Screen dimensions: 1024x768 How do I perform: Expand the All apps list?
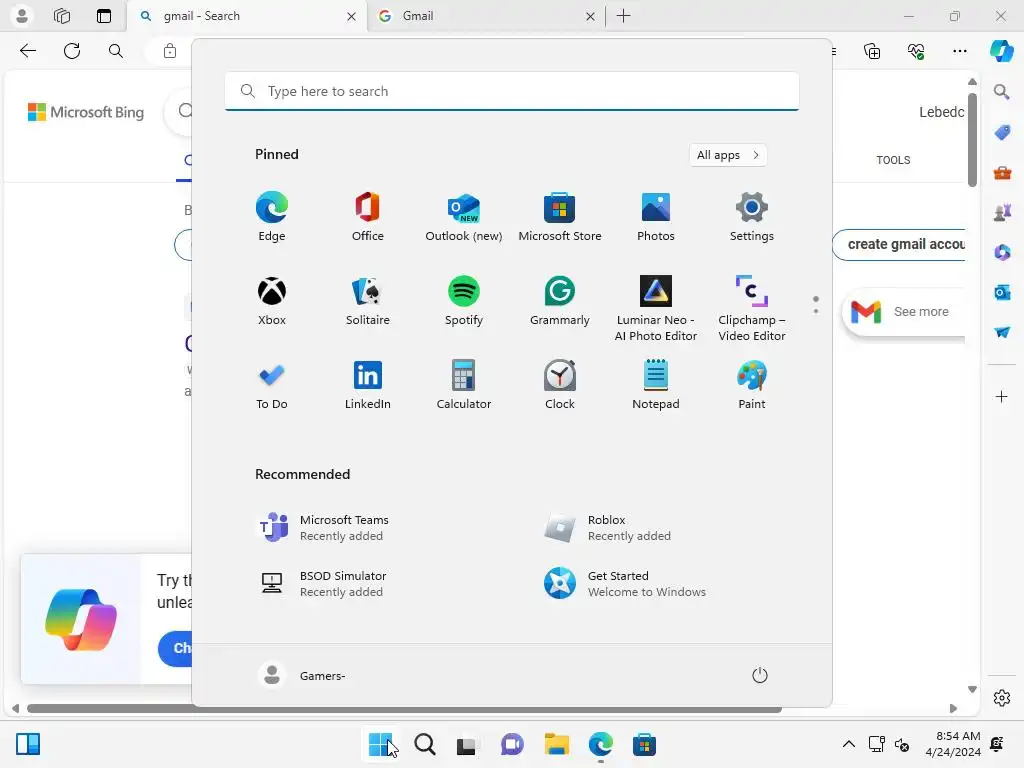(x=728, y=155)
